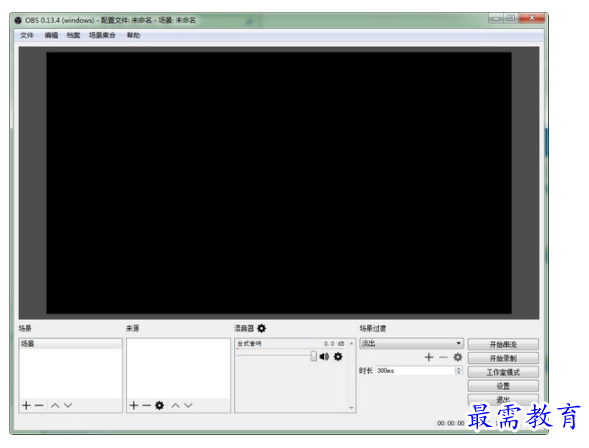Maximize the OBS window
This screenshot has width=589, height=448.
511,18
